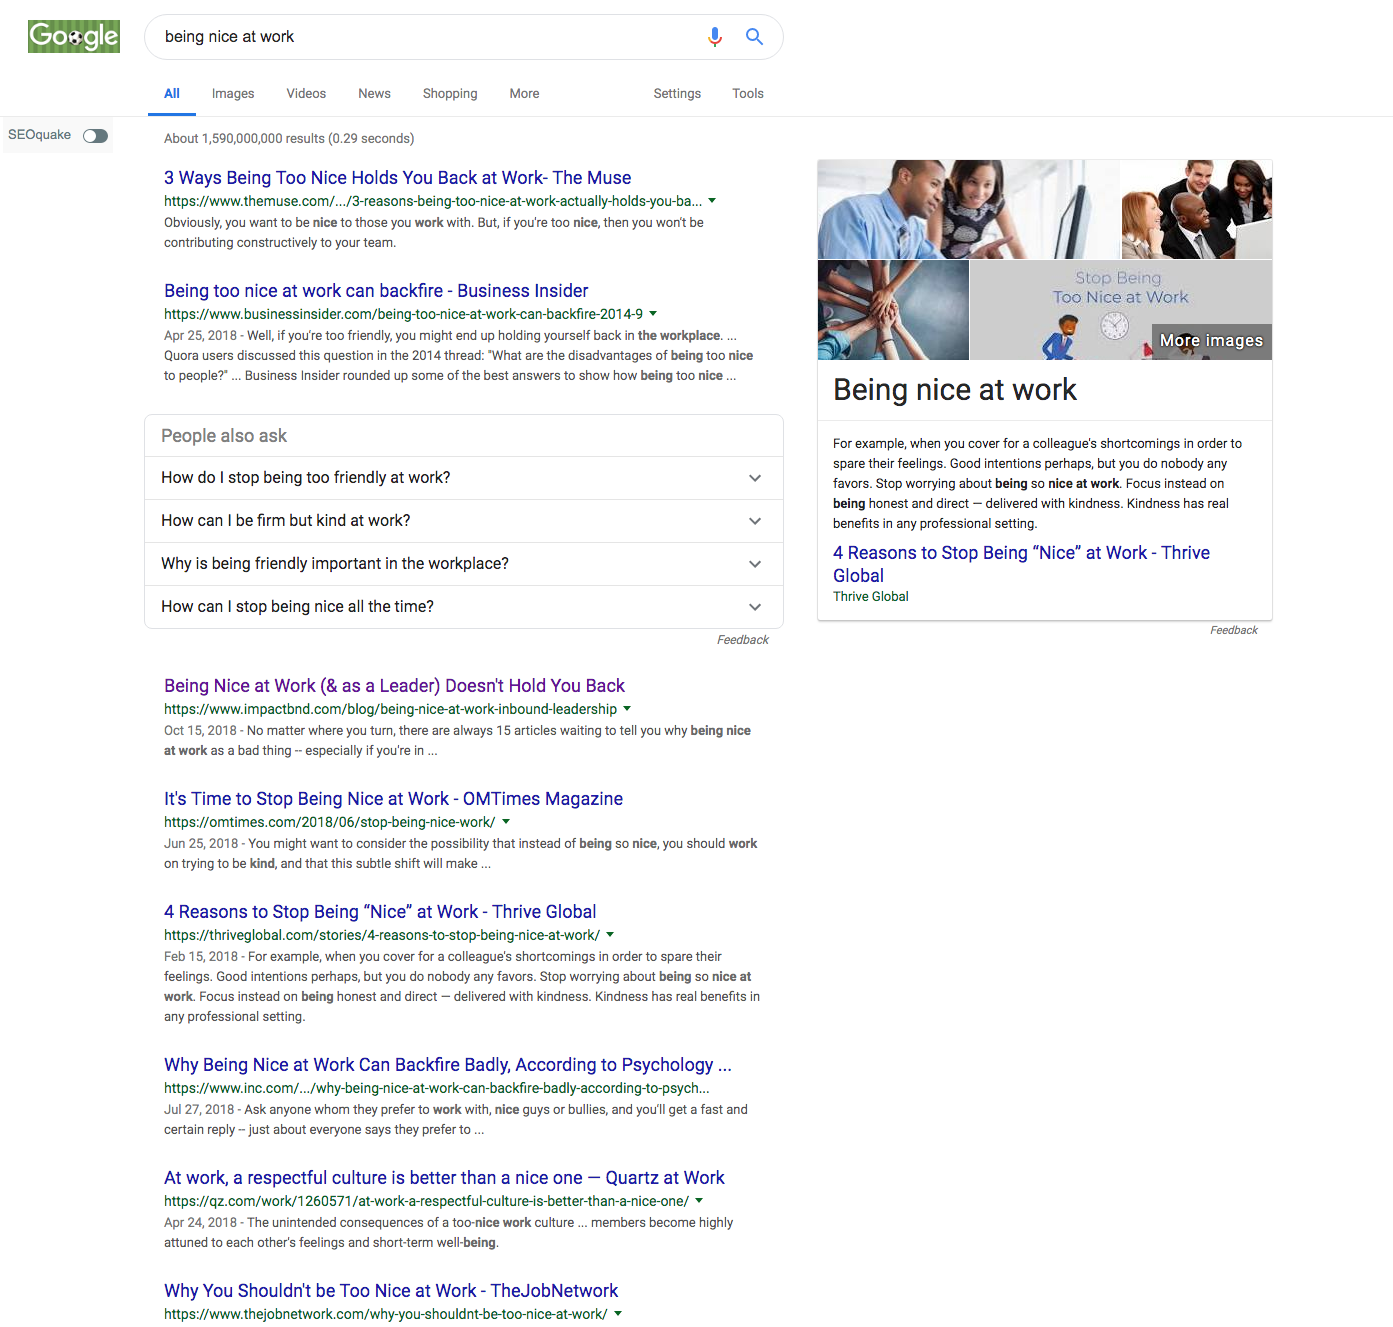Open The Muse result about being too nice
The image size is (1393, 1327).
[397, 178]
